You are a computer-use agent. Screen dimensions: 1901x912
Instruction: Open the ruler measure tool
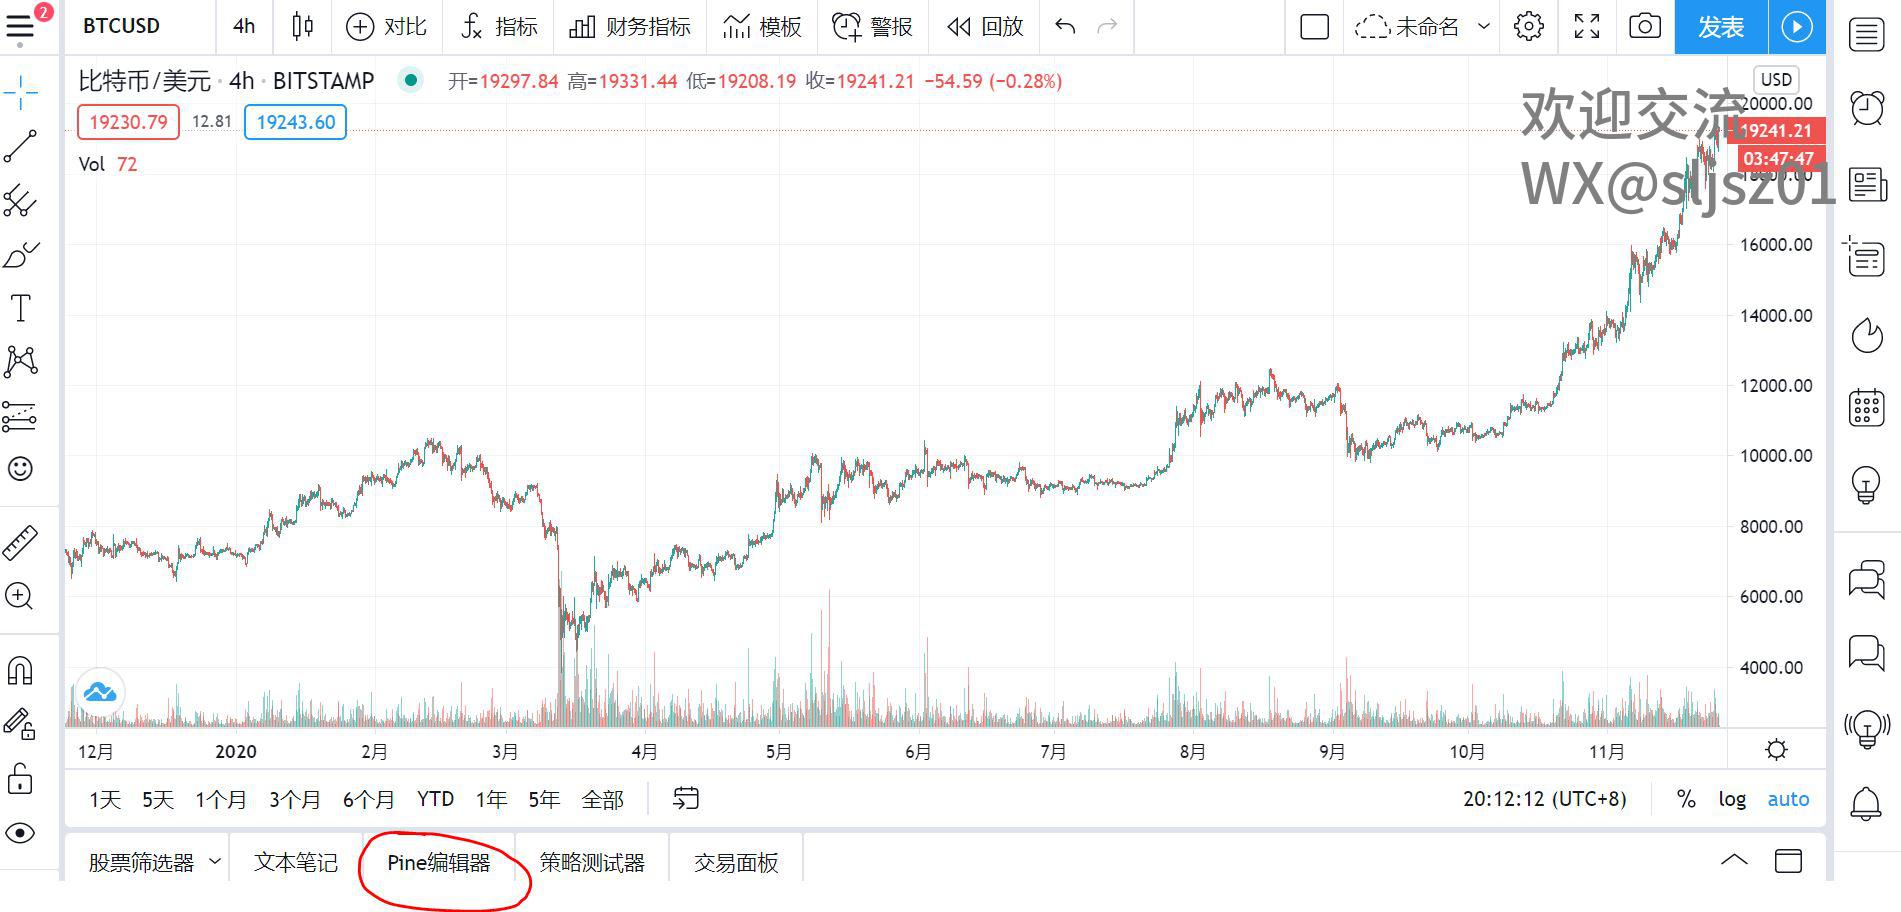pyautogui.click(x=20, y=542)
